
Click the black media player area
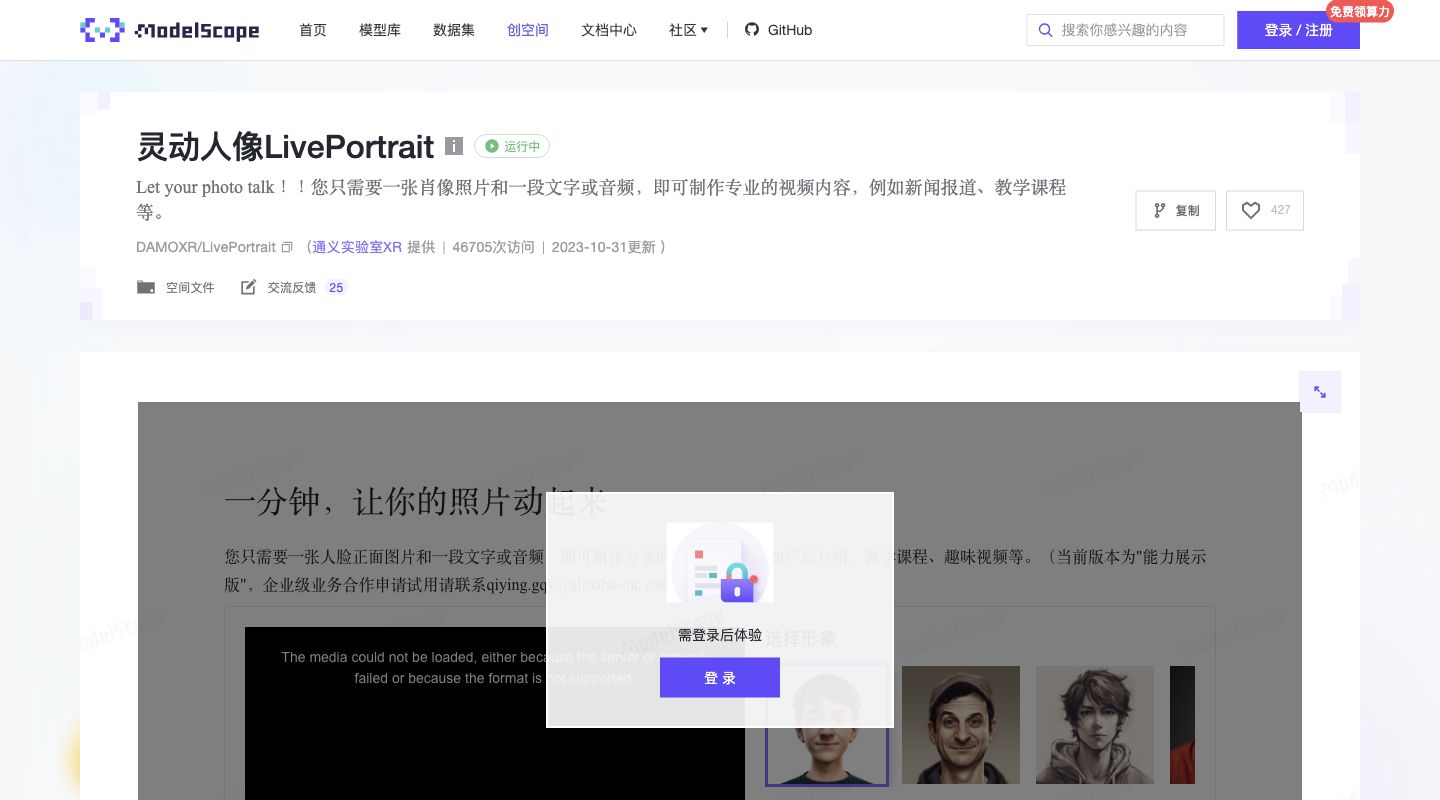[495, 713]
